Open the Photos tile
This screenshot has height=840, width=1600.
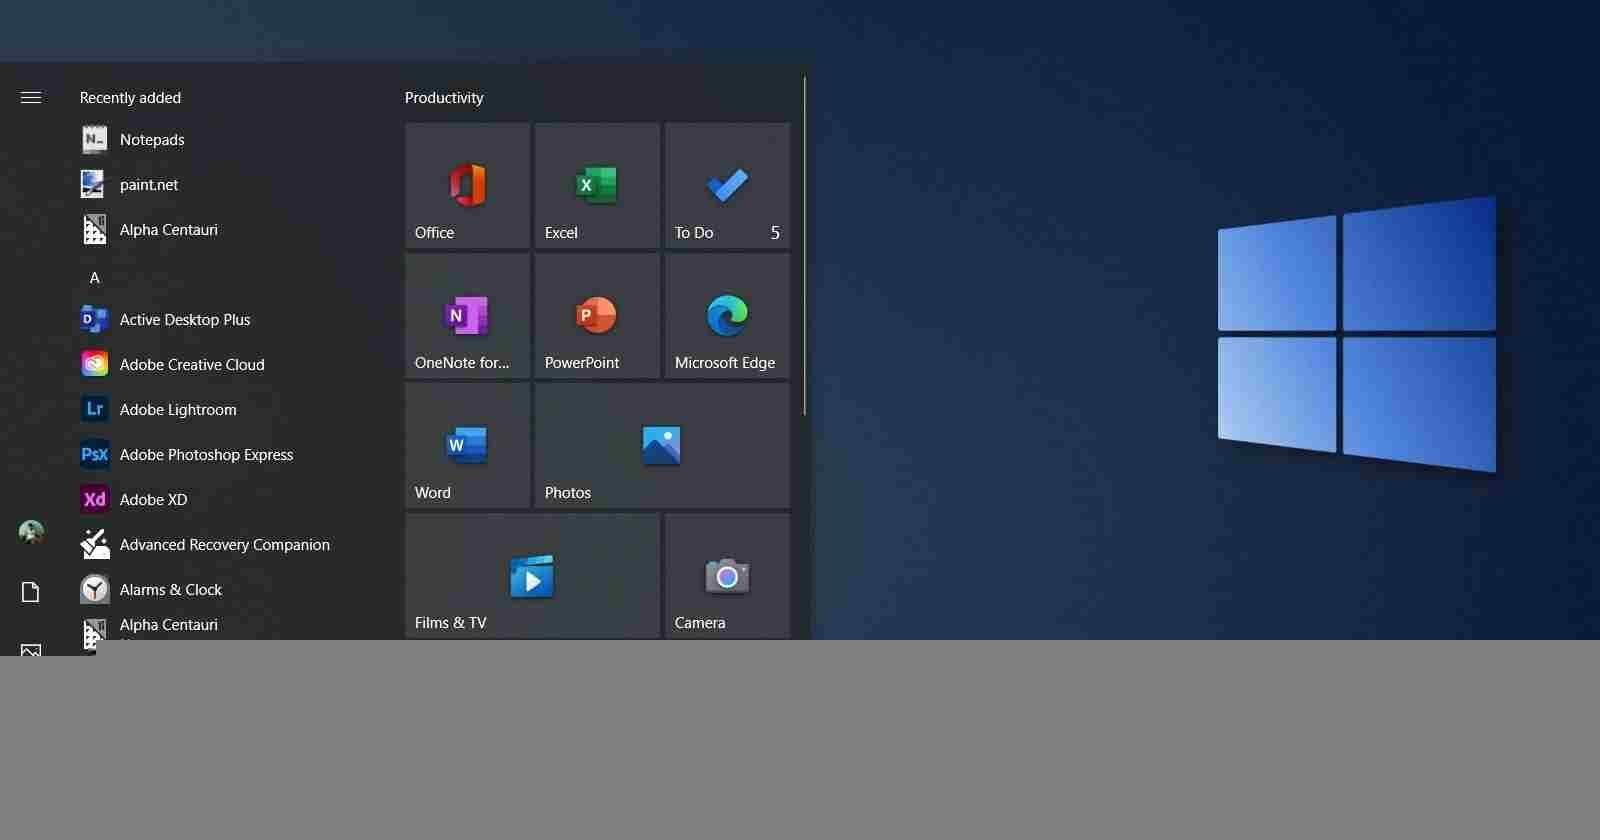(662, 445)
